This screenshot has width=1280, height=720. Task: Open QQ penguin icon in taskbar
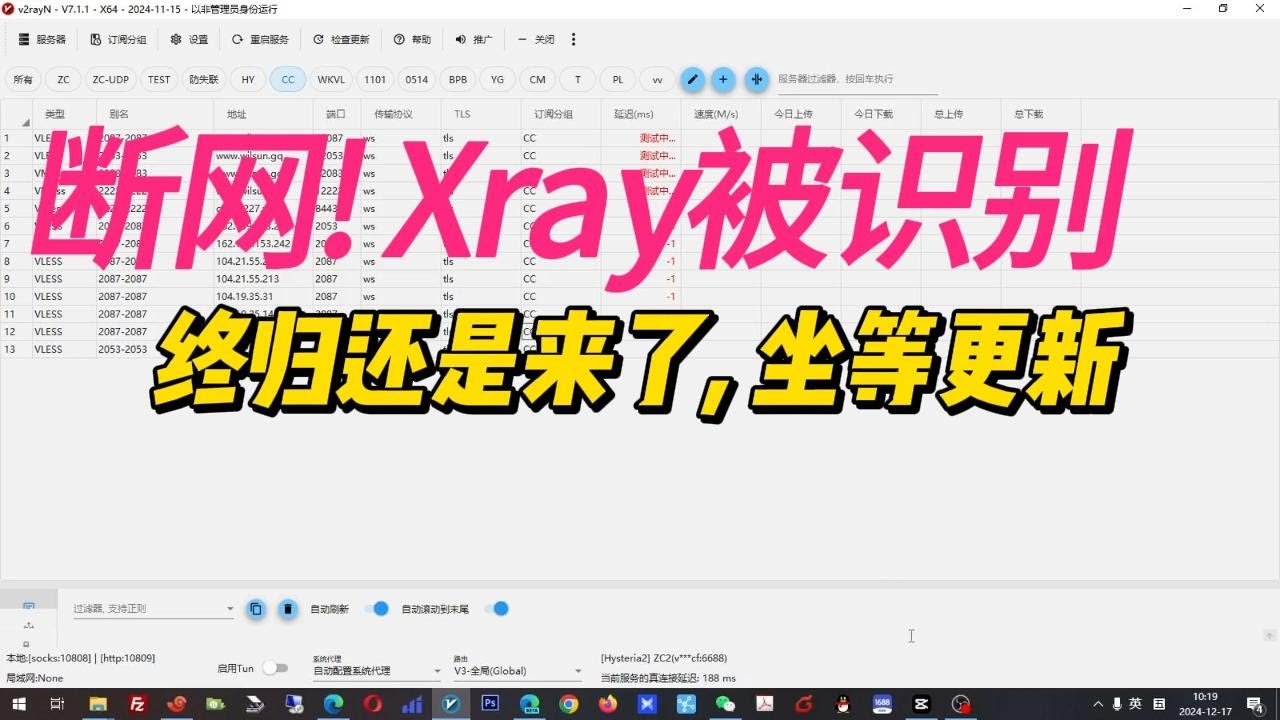click(x=843, y=704)
